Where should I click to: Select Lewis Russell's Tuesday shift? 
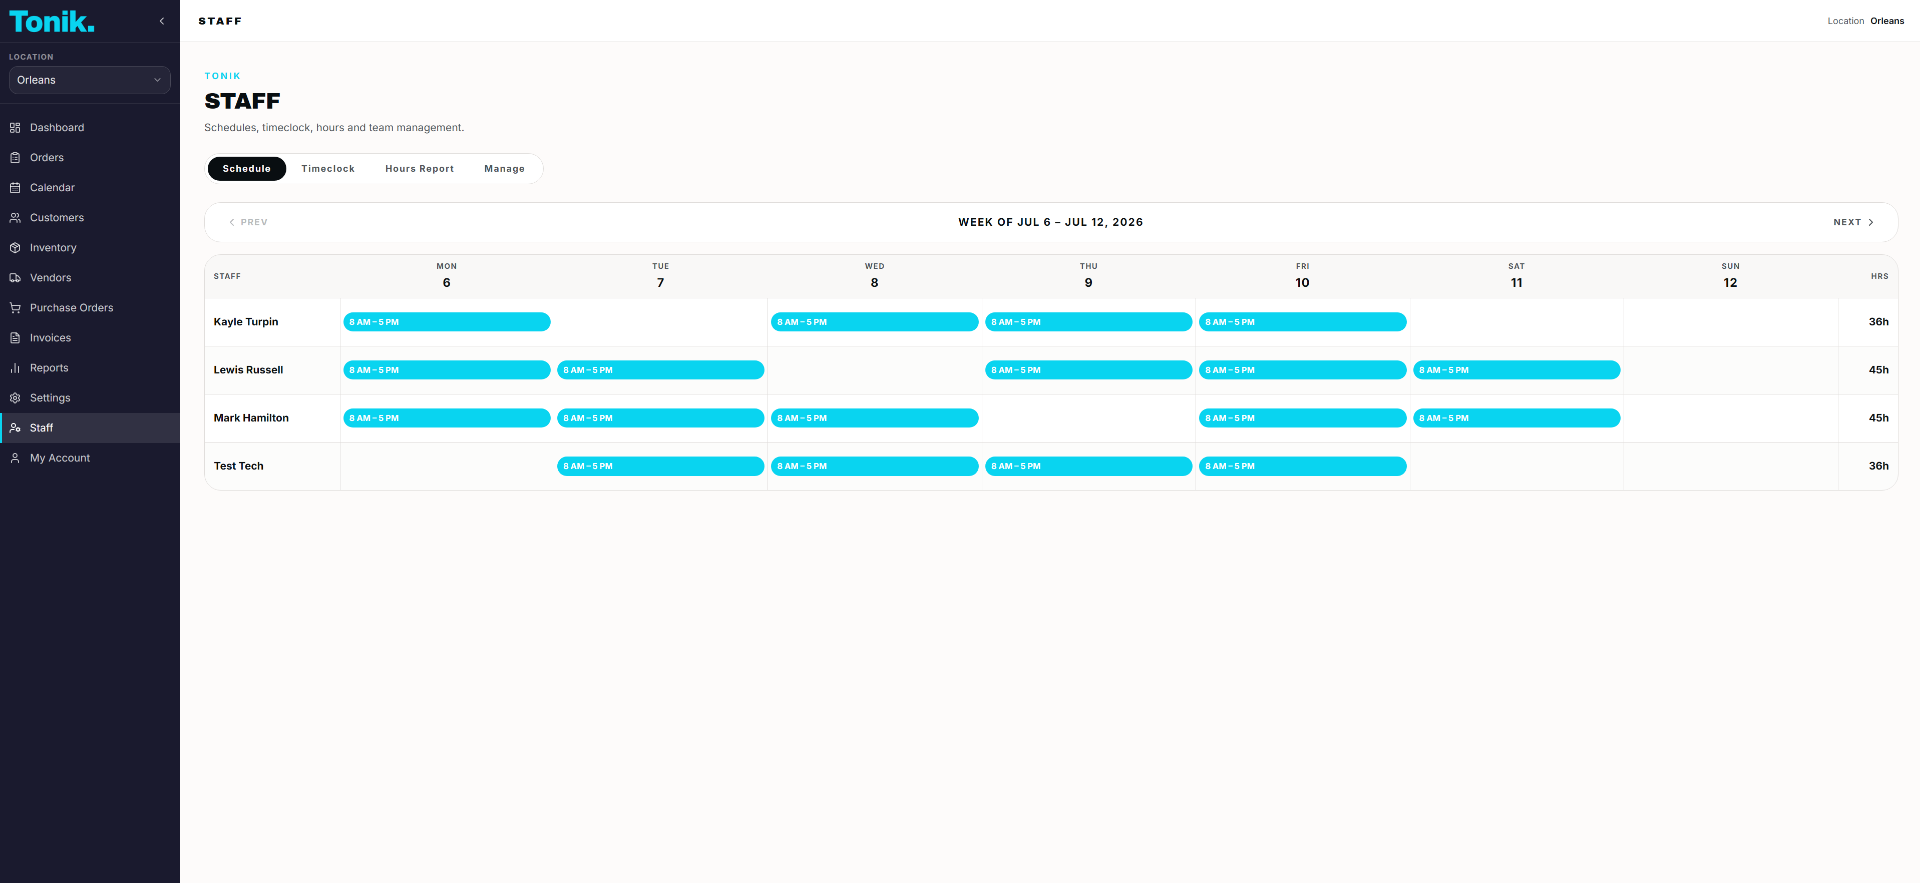click(661, 370)
